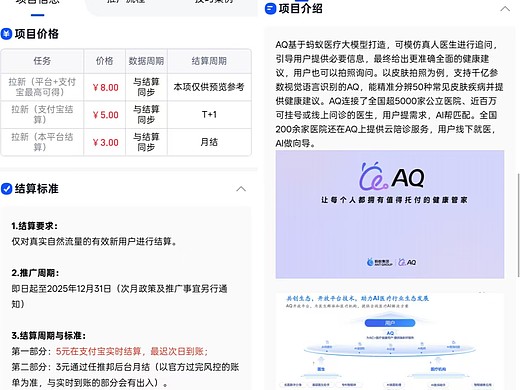Click the 项目介绍 blue section icon
Viewport: 520px width, 390px height.
[270, 9]
